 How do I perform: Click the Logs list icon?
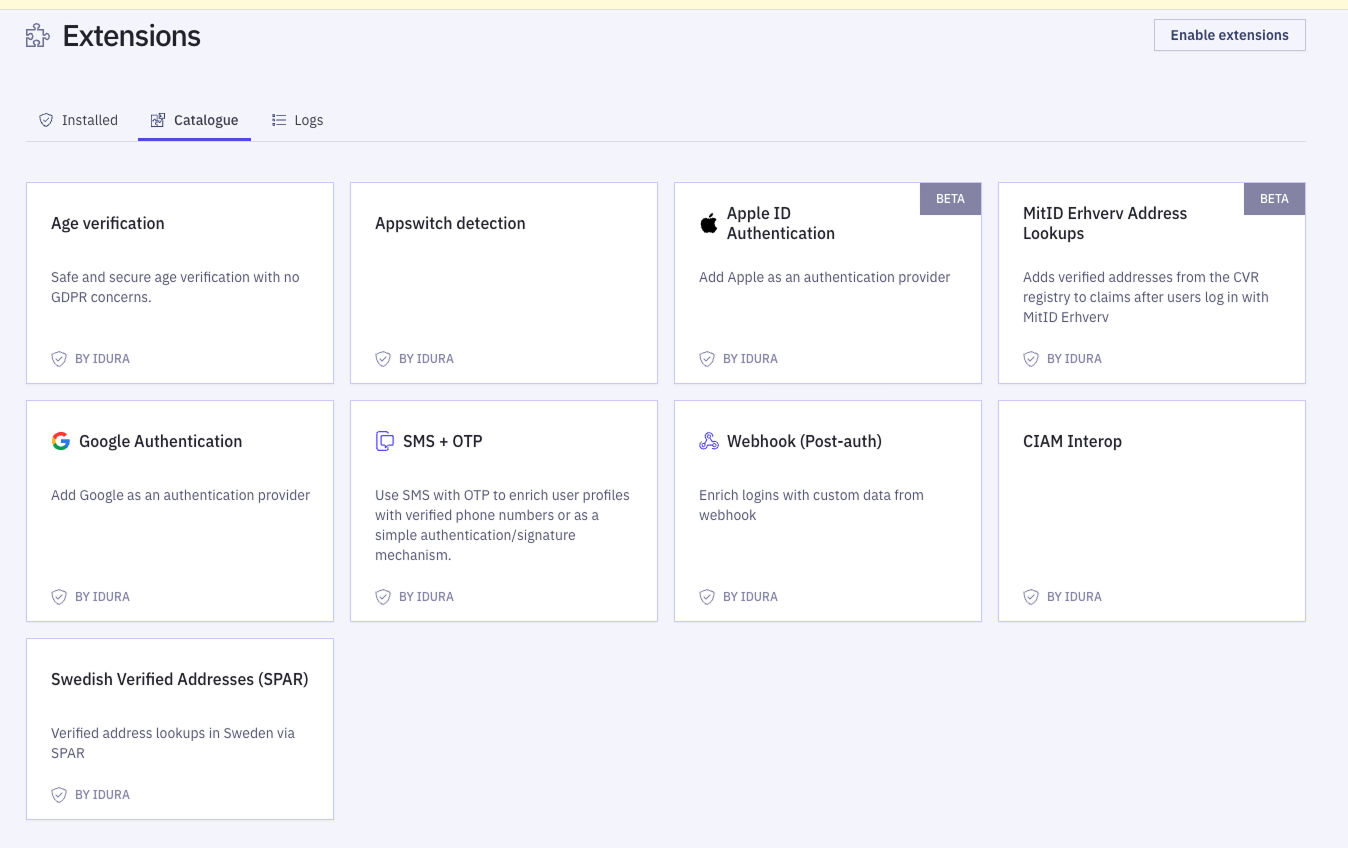278,119
